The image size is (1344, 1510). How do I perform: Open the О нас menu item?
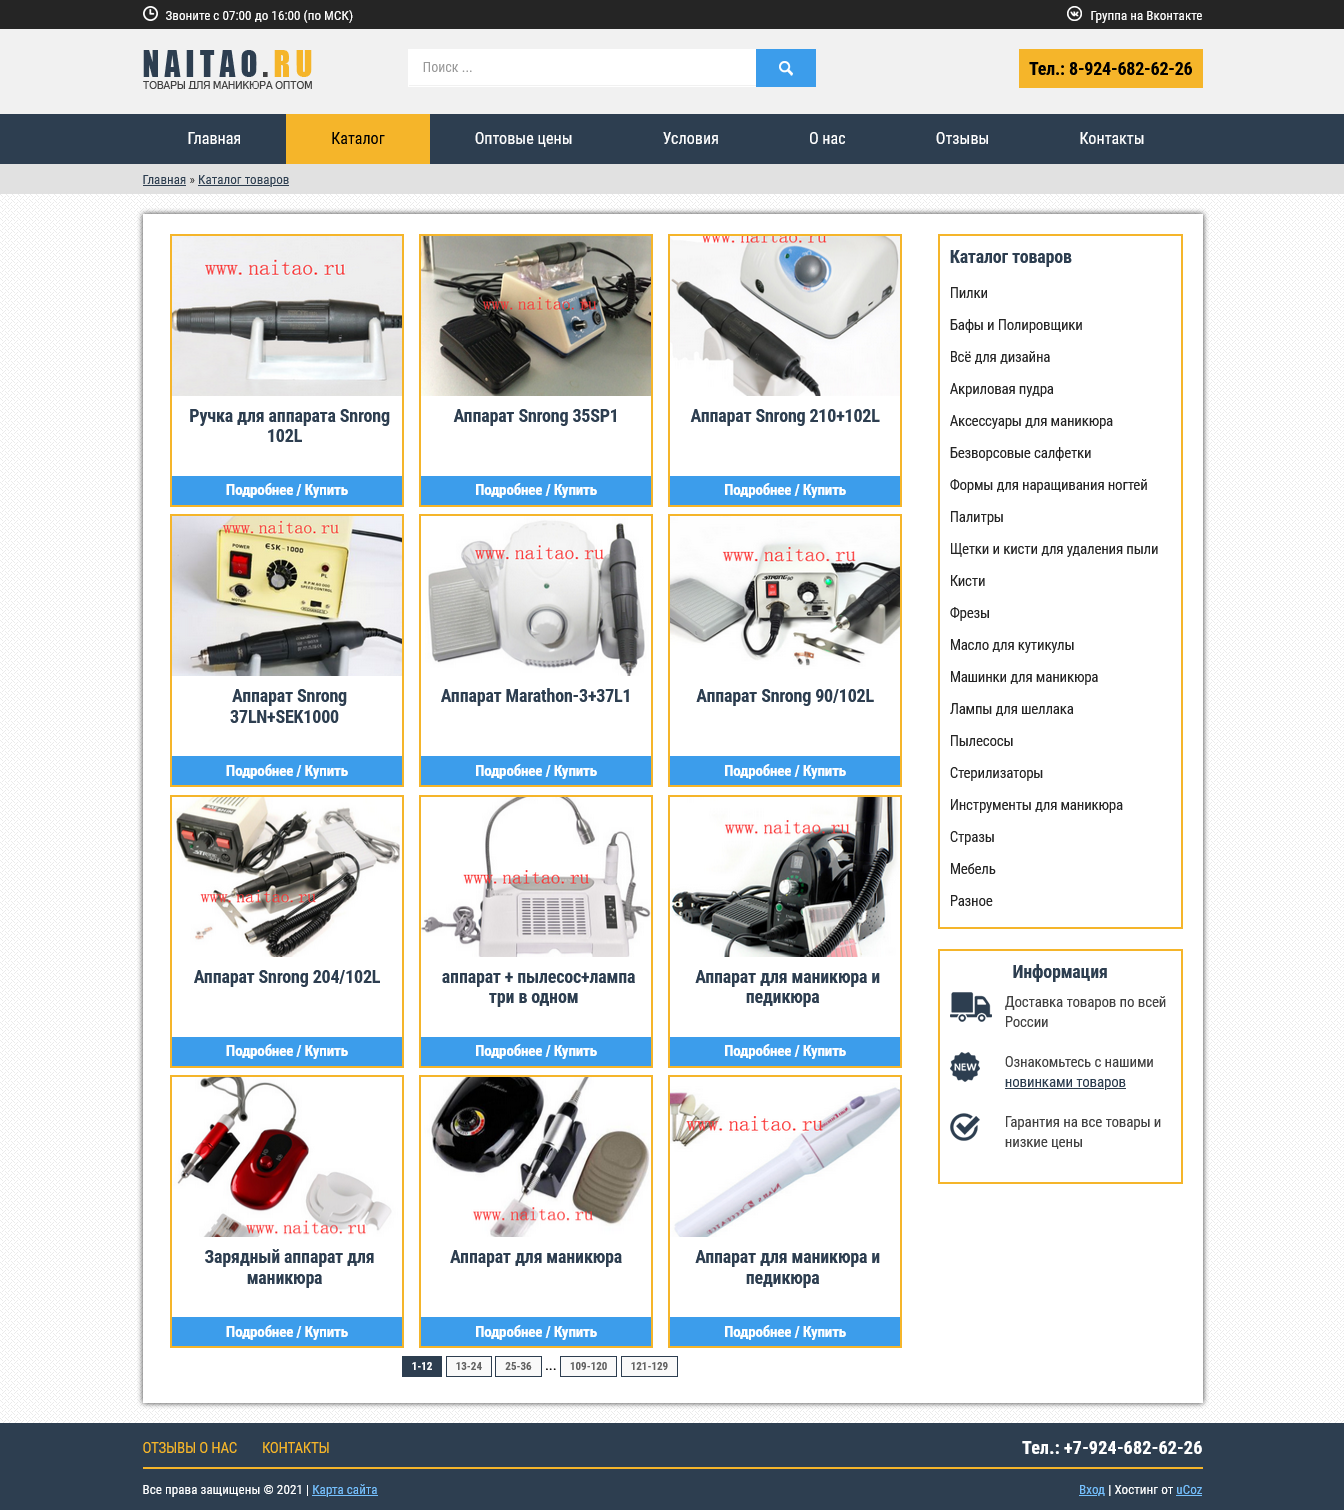827,139
